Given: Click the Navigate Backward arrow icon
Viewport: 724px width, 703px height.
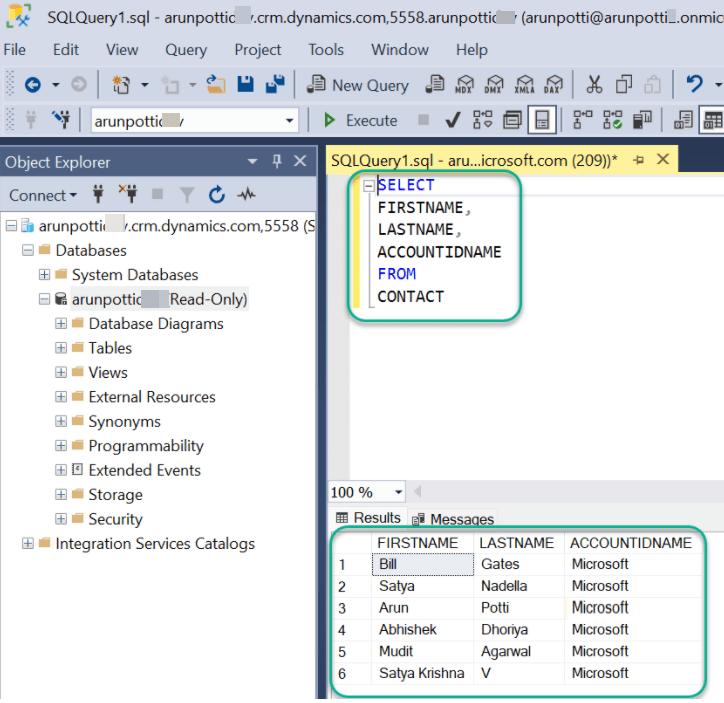Looking at the screenshot, I should pyautogui.click(x=33, y=84).
